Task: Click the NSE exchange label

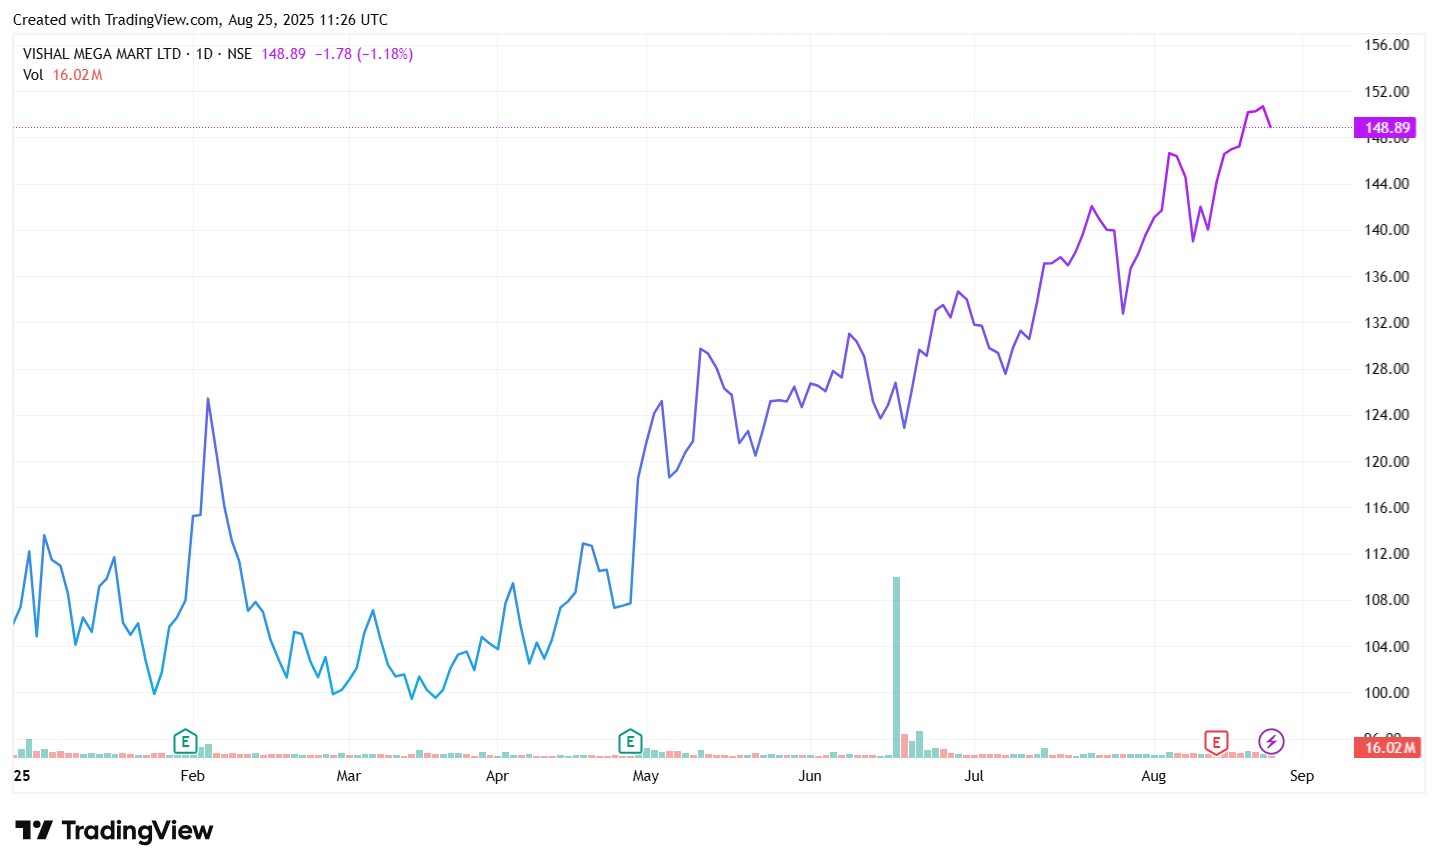Action: click(x=239, y=54)
